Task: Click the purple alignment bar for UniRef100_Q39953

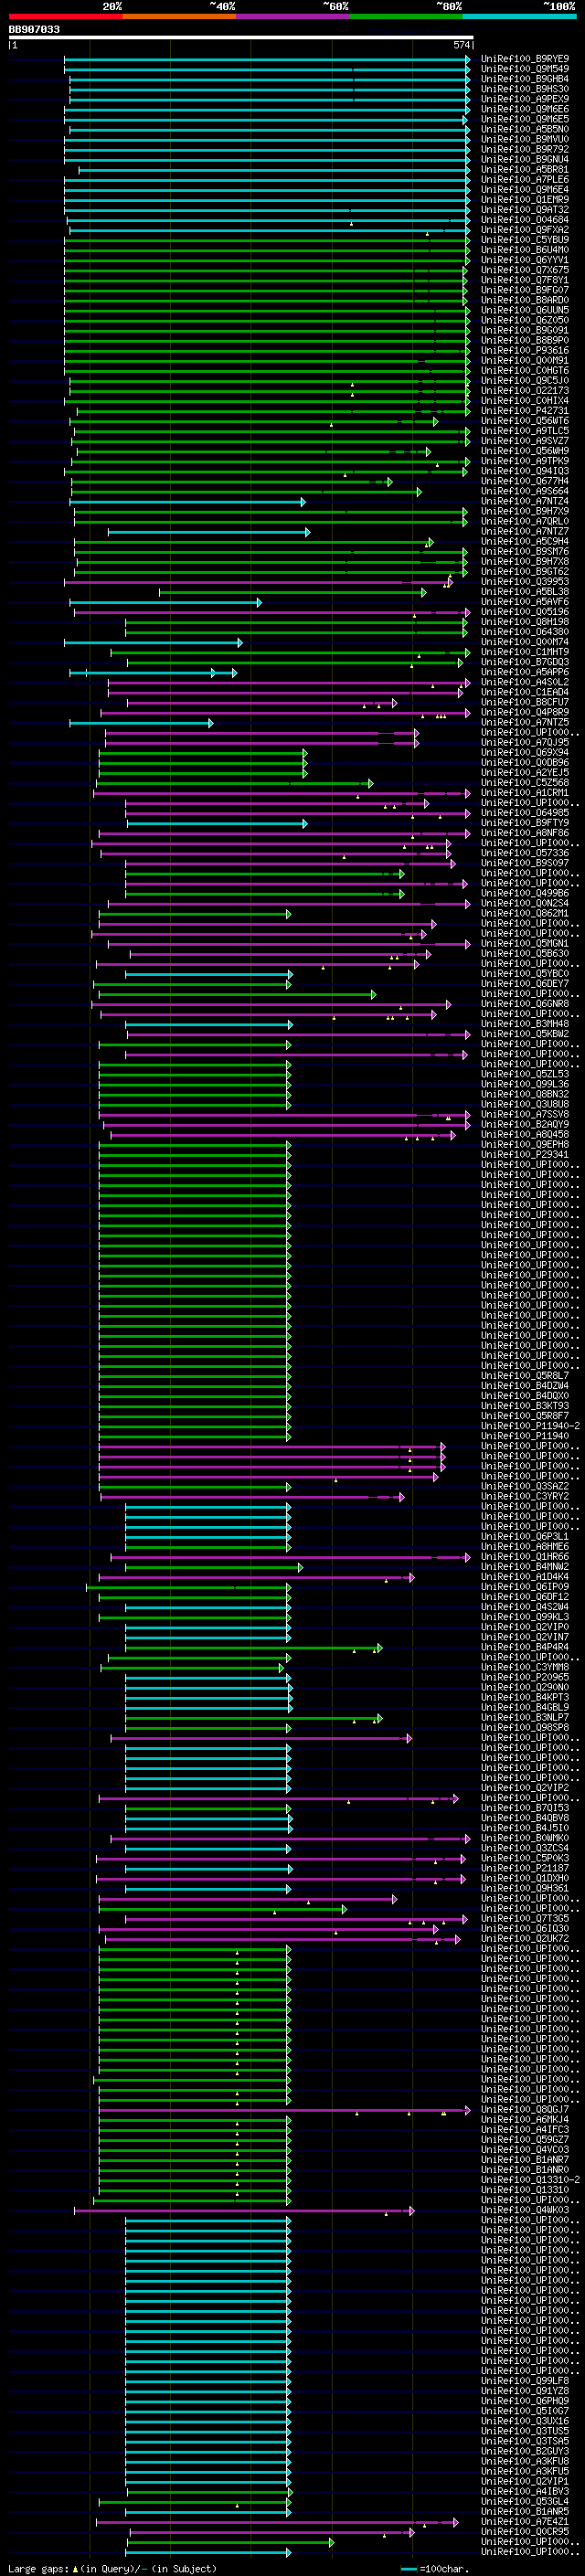Action: click(x=259, y=582)
